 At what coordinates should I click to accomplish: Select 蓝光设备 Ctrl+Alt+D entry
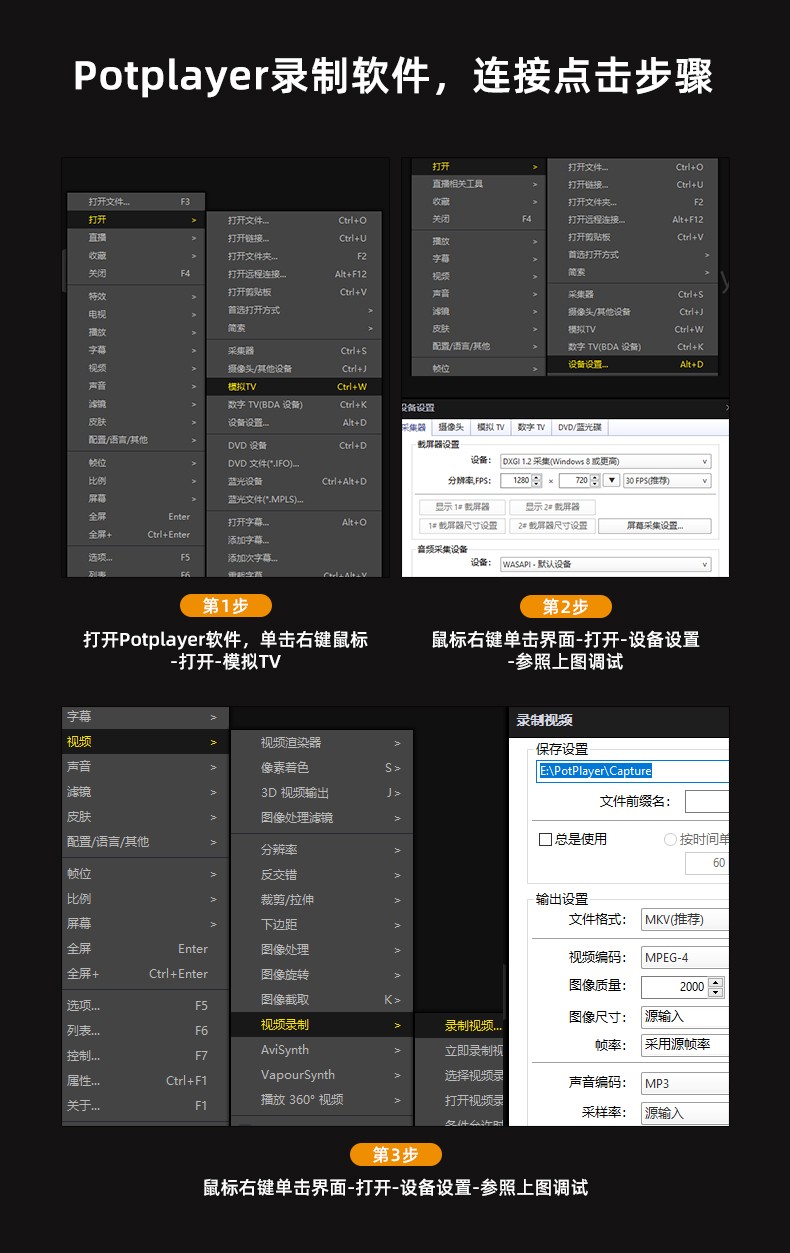(x=295, y=481)
